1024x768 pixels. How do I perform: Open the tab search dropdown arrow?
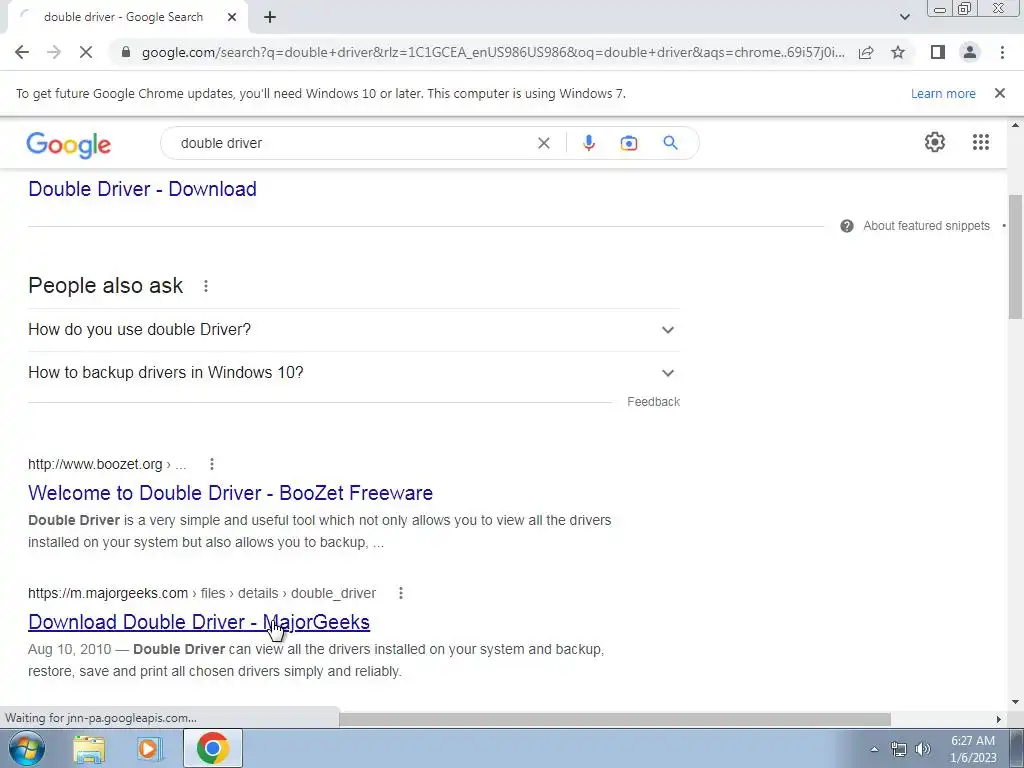pos(904,17)
